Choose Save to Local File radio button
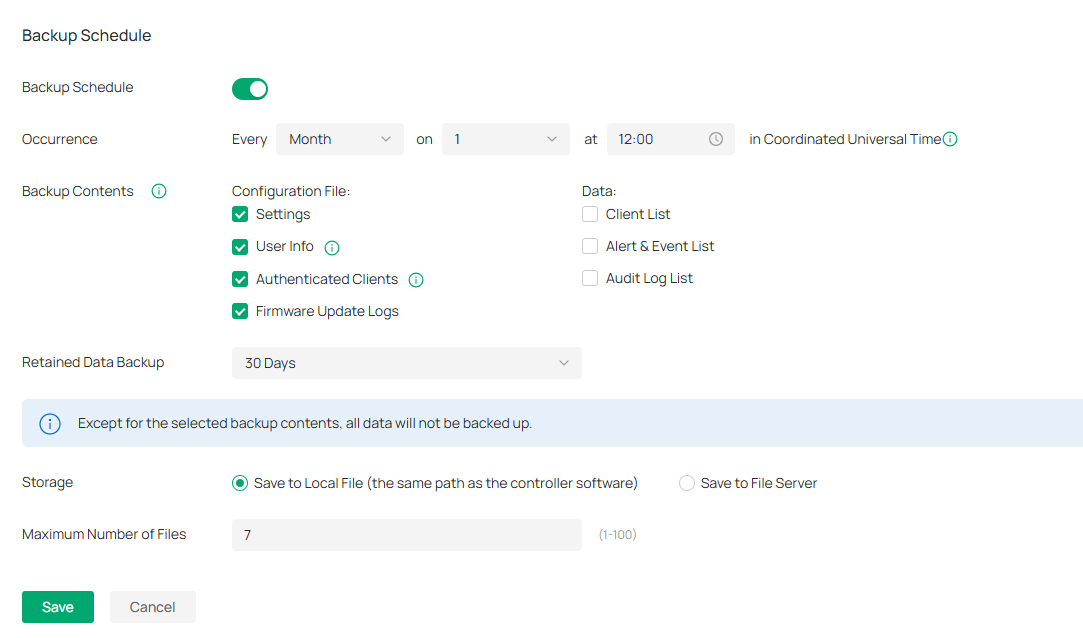1083x638 pixels. click(x=240, y=483)
